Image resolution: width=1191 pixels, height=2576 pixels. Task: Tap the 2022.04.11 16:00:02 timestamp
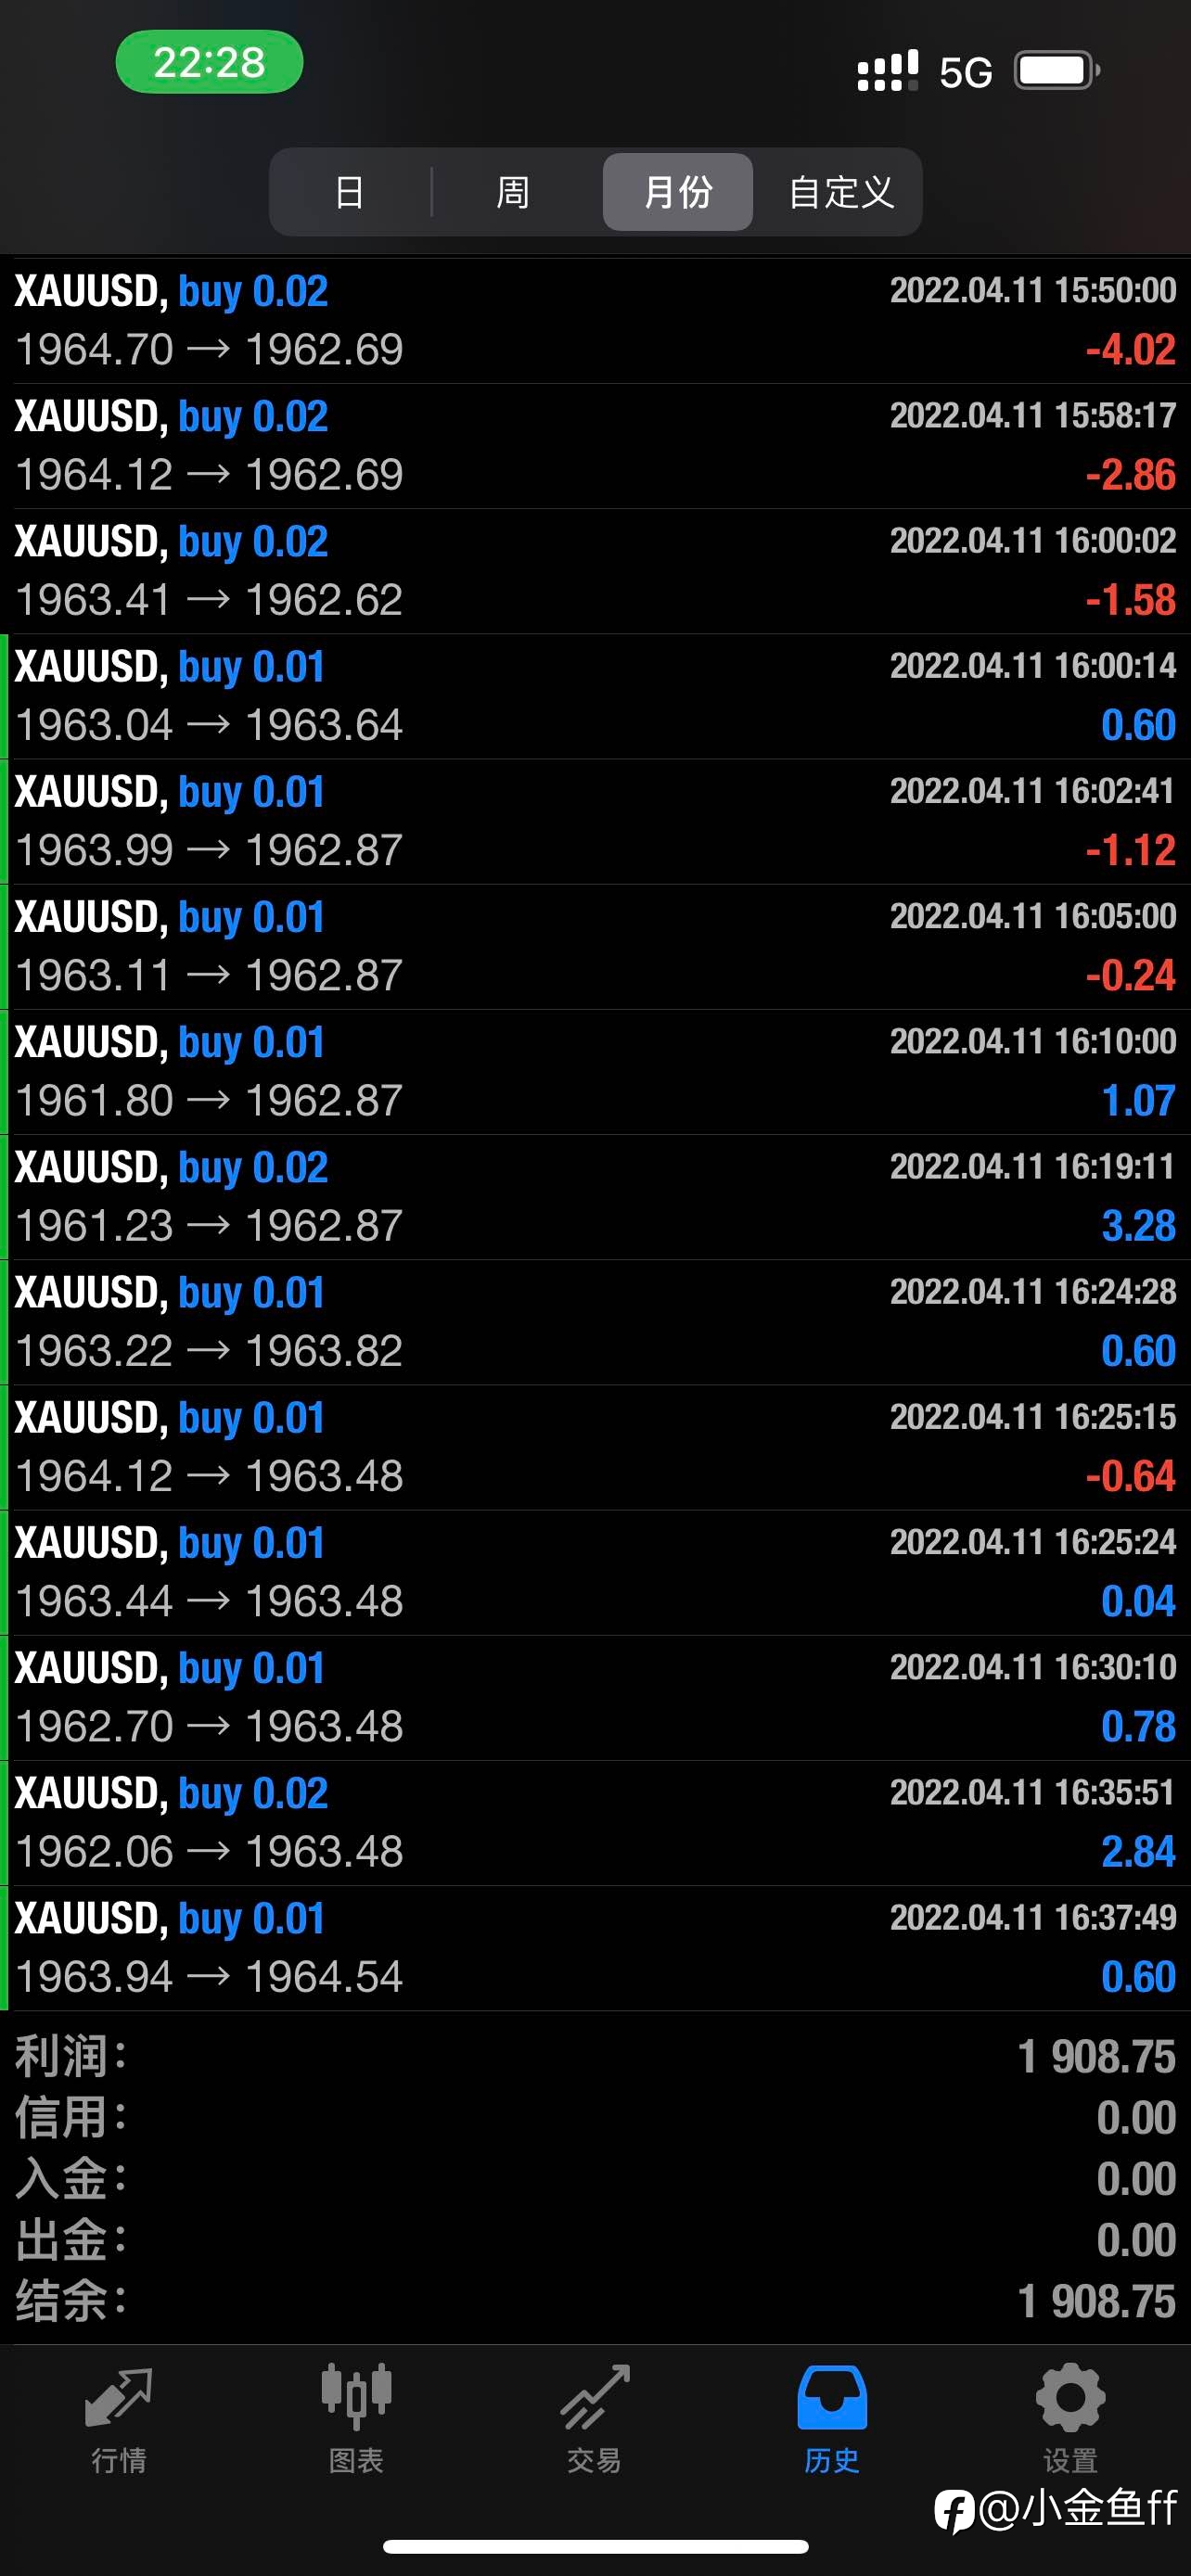click(x=1033, y=540)
